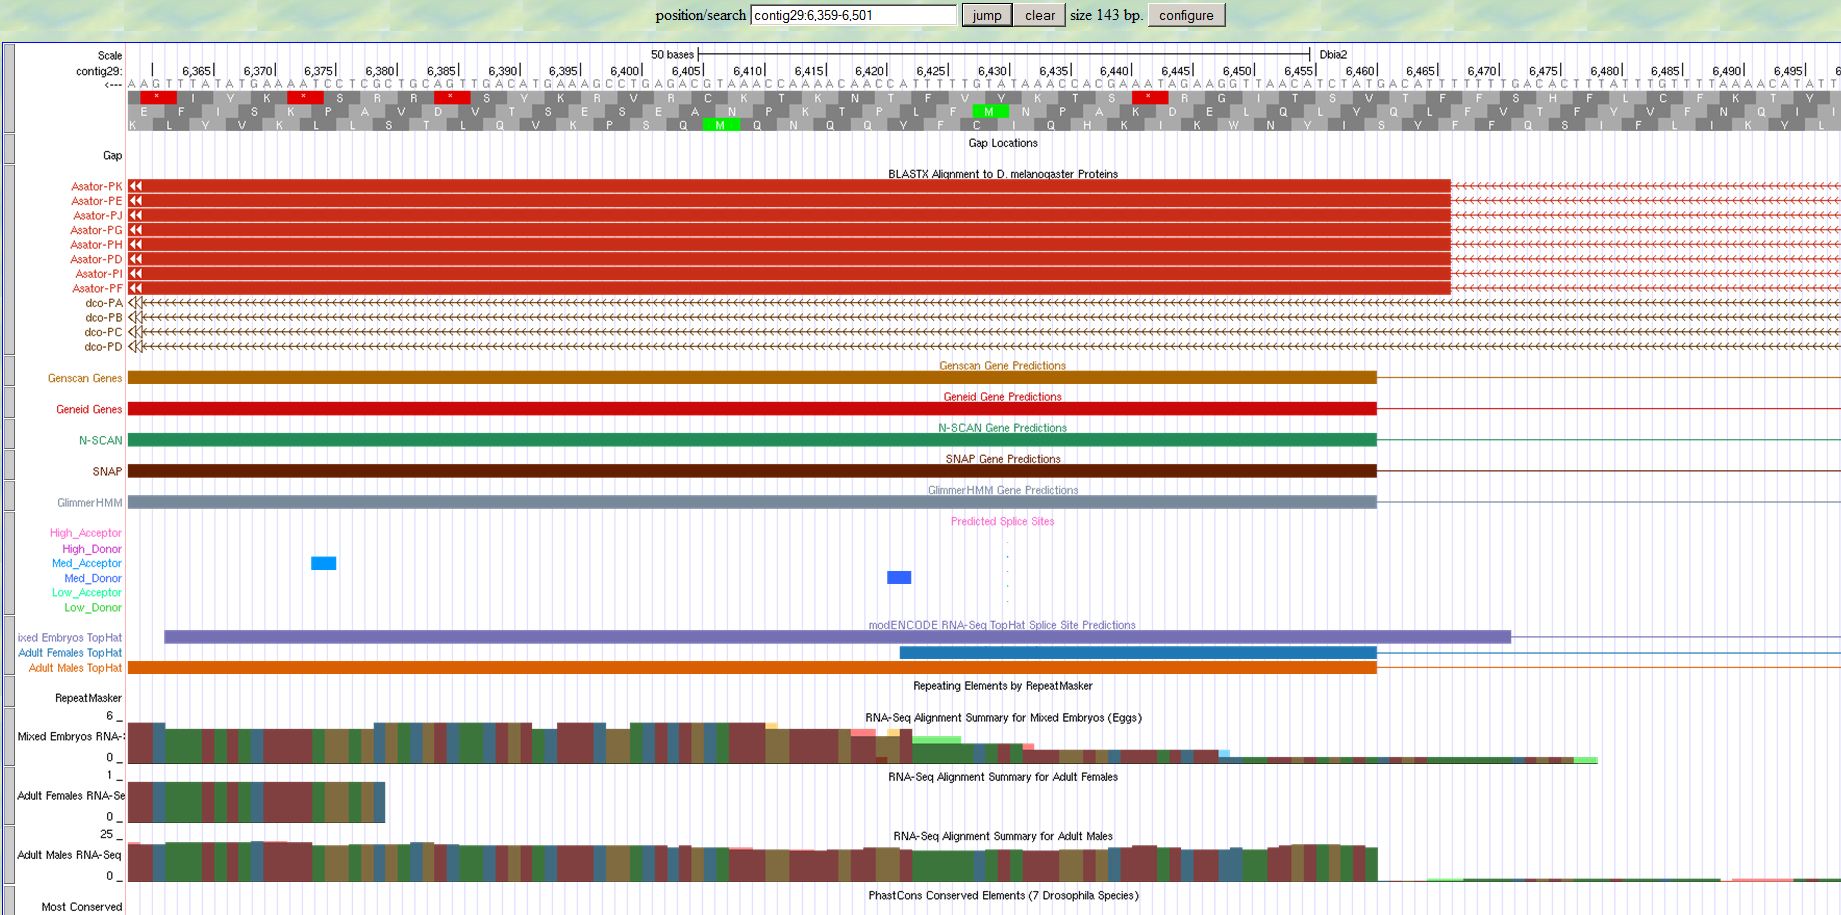The image size is (1841, 915).
Task: Click the Low_Acceptor splice label
Action: [87, 592]
